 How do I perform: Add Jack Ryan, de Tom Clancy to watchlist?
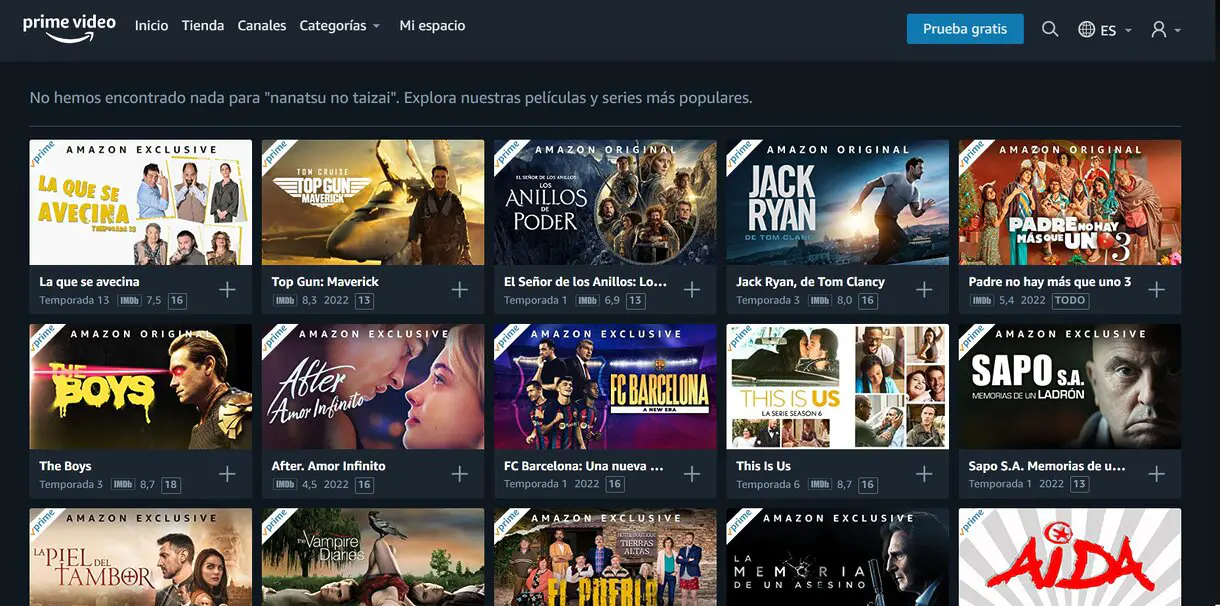click(x=924, y=290)
